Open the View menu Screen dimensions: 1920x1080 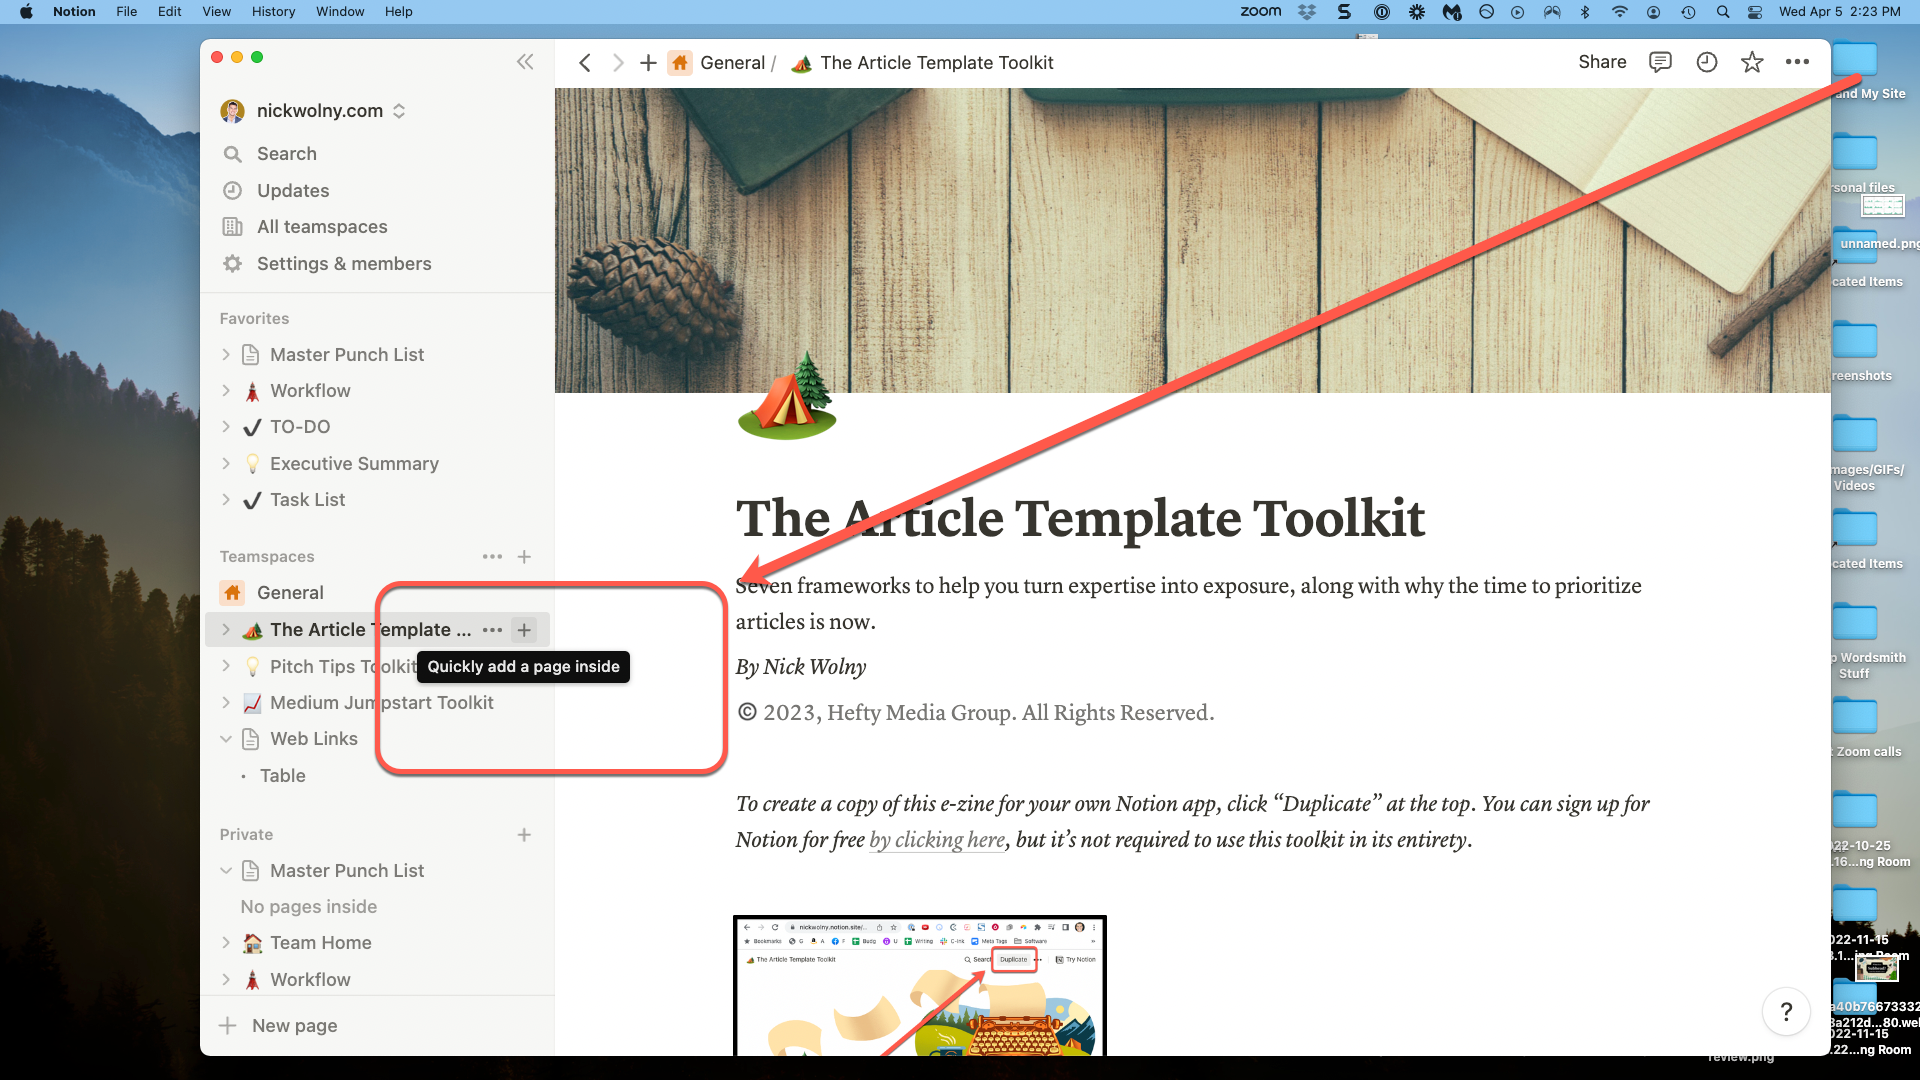point(216,12)
